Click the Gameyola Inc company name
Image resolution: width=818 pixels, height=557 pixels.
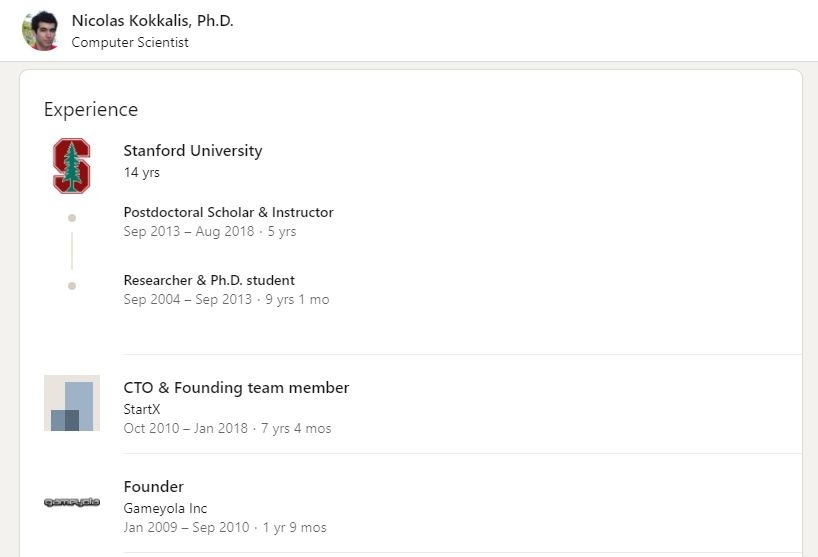(x=165, y=508)
